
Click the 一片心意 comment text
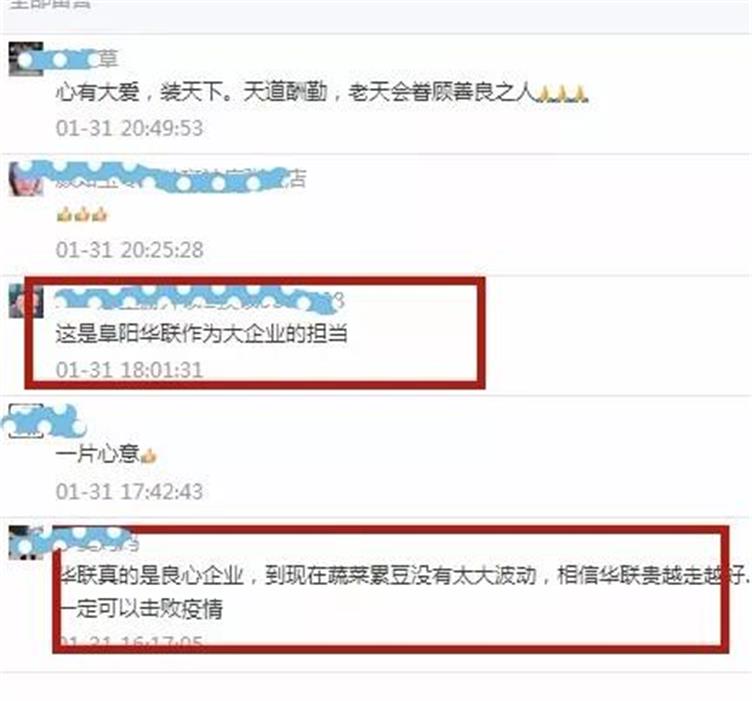tap(97, 454)
